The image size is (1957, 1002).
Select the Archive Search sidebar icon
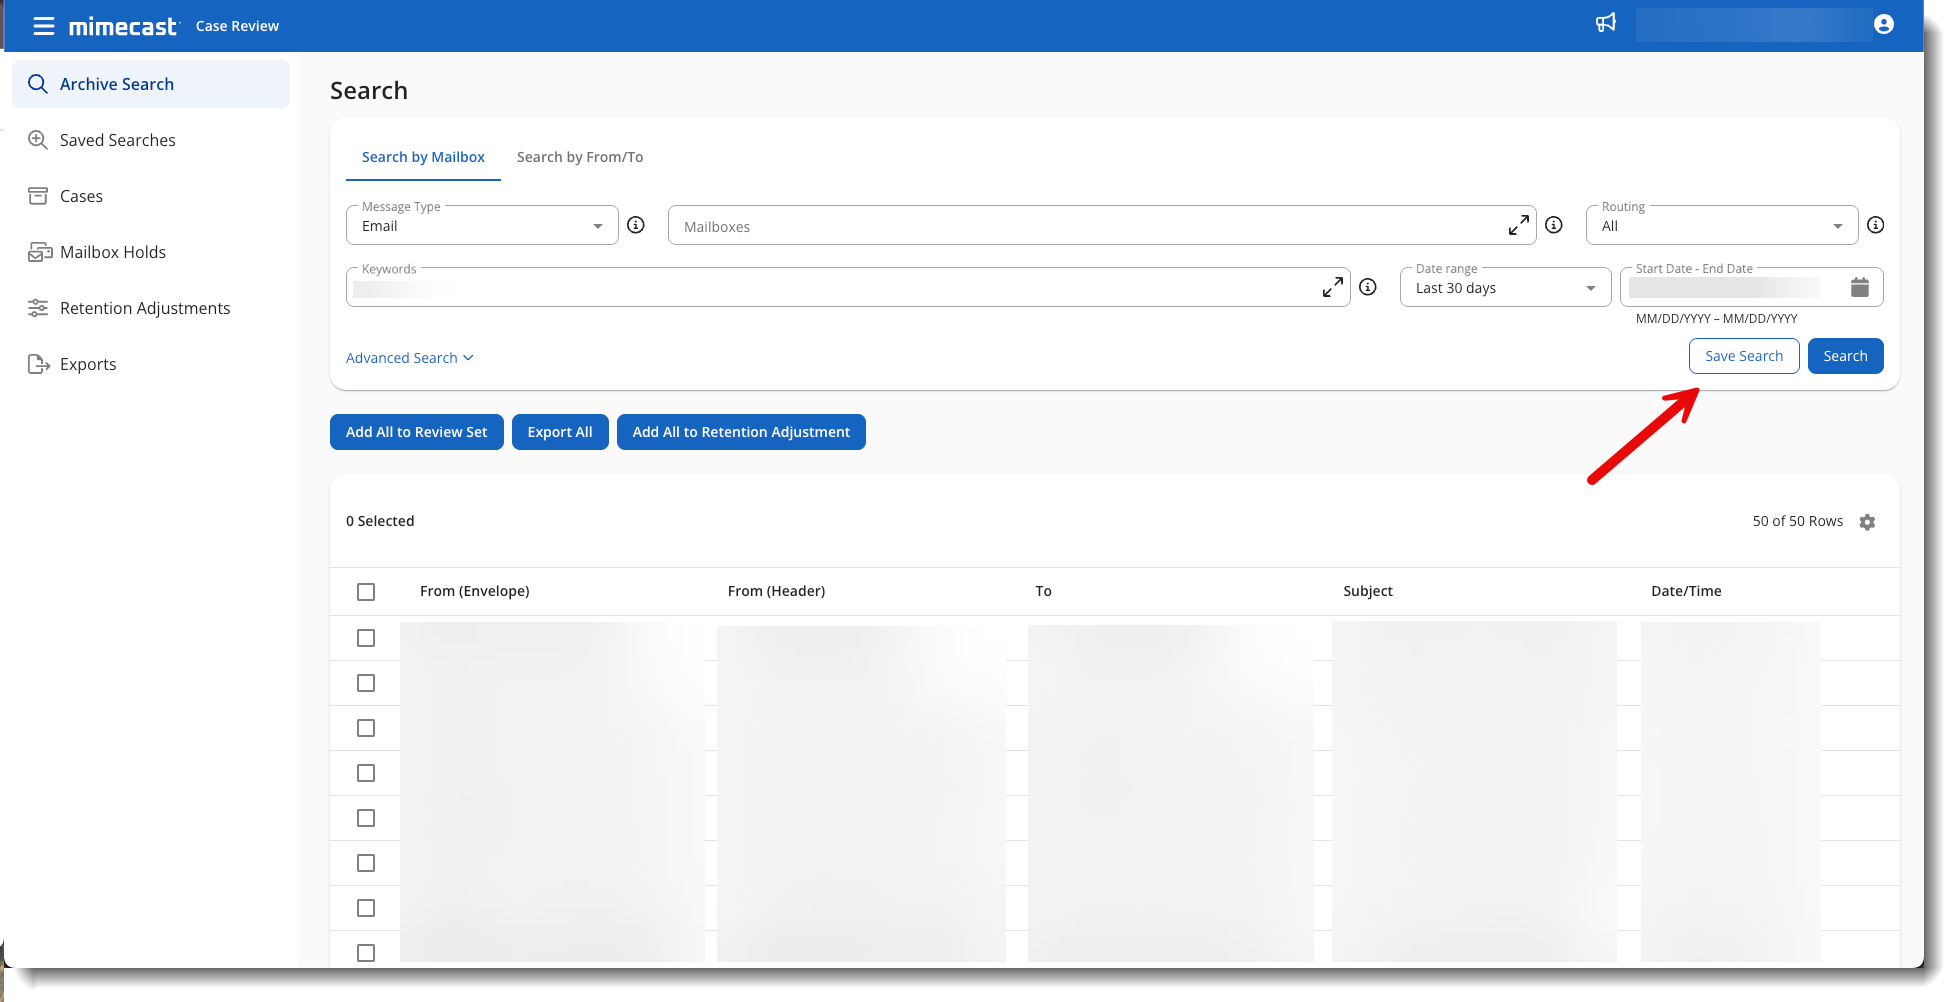coord(37,84)
